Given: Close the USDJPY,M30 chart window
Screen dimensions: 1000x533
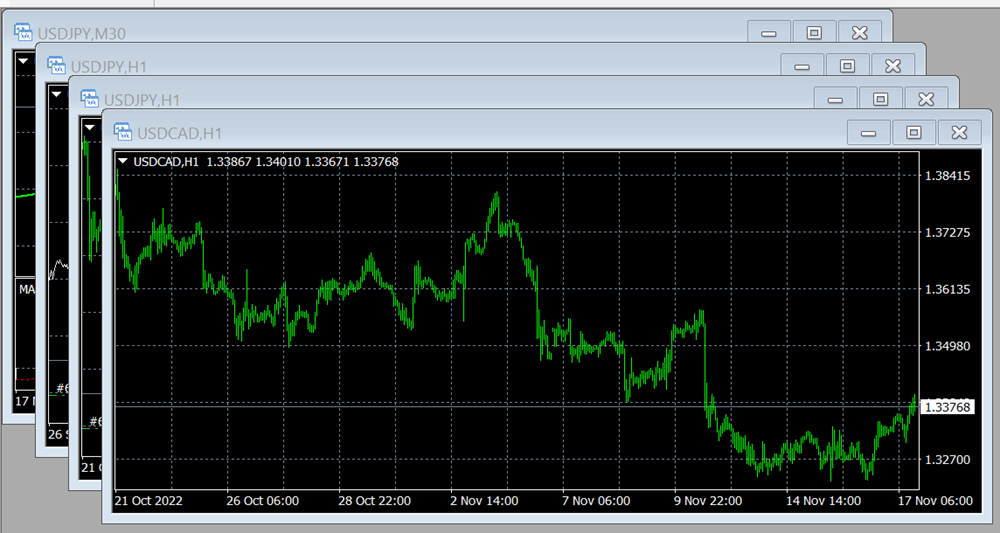Looking at the screenshot, I should point(860,33).
